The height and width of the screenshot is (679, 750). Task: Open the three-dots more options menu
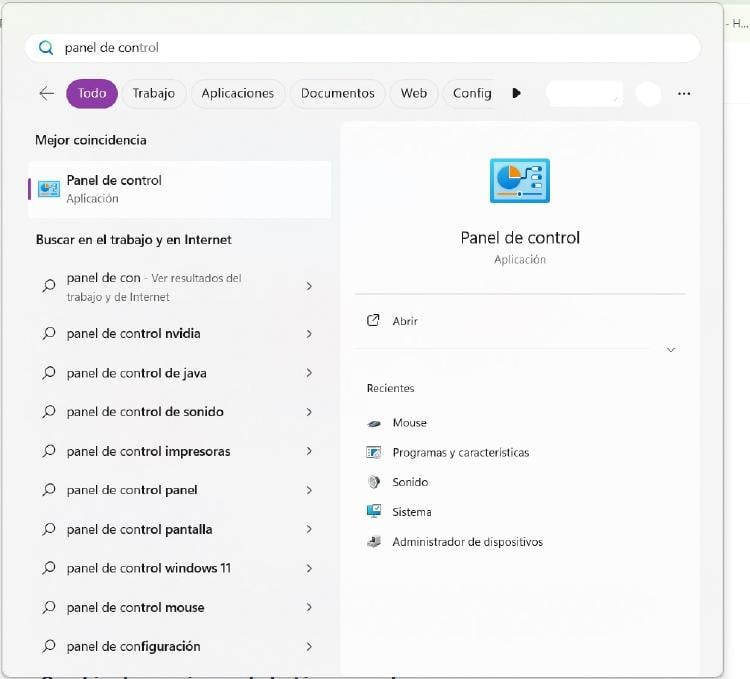tap(684, 93)
